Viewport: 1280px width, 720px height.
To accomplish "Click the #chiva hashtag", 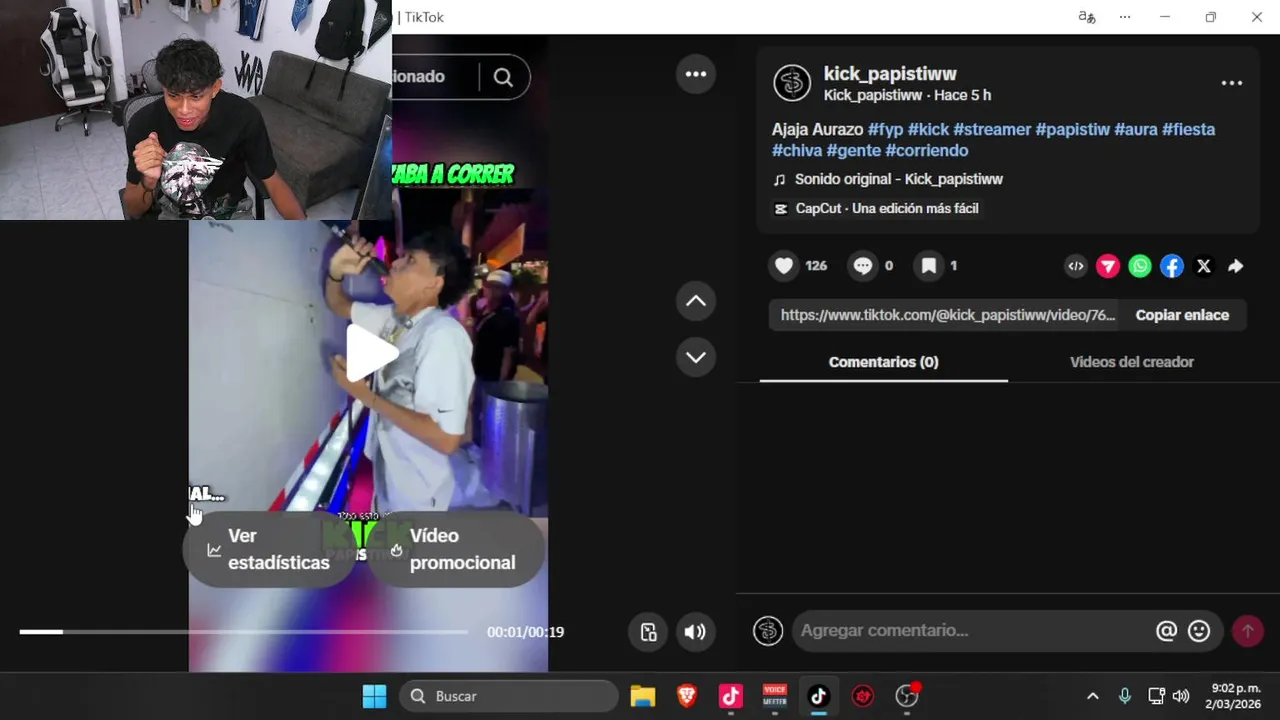I will pyautogui.click(x=797, y=151).
